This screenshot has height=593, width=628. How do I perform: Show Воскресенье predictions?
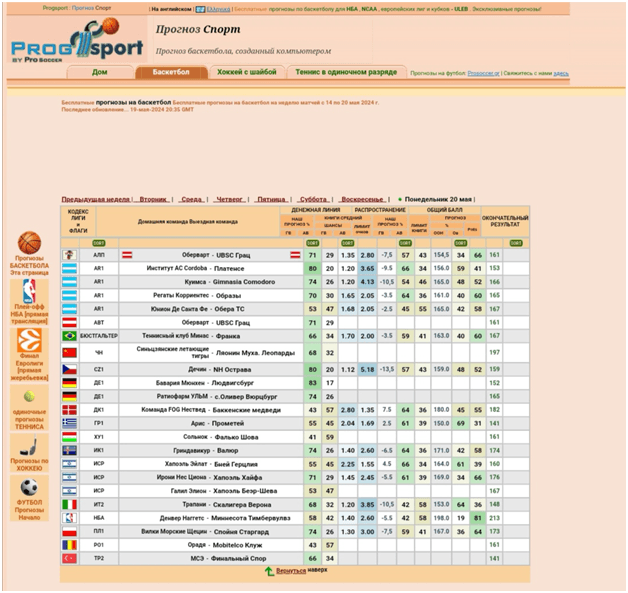(362, 199)
